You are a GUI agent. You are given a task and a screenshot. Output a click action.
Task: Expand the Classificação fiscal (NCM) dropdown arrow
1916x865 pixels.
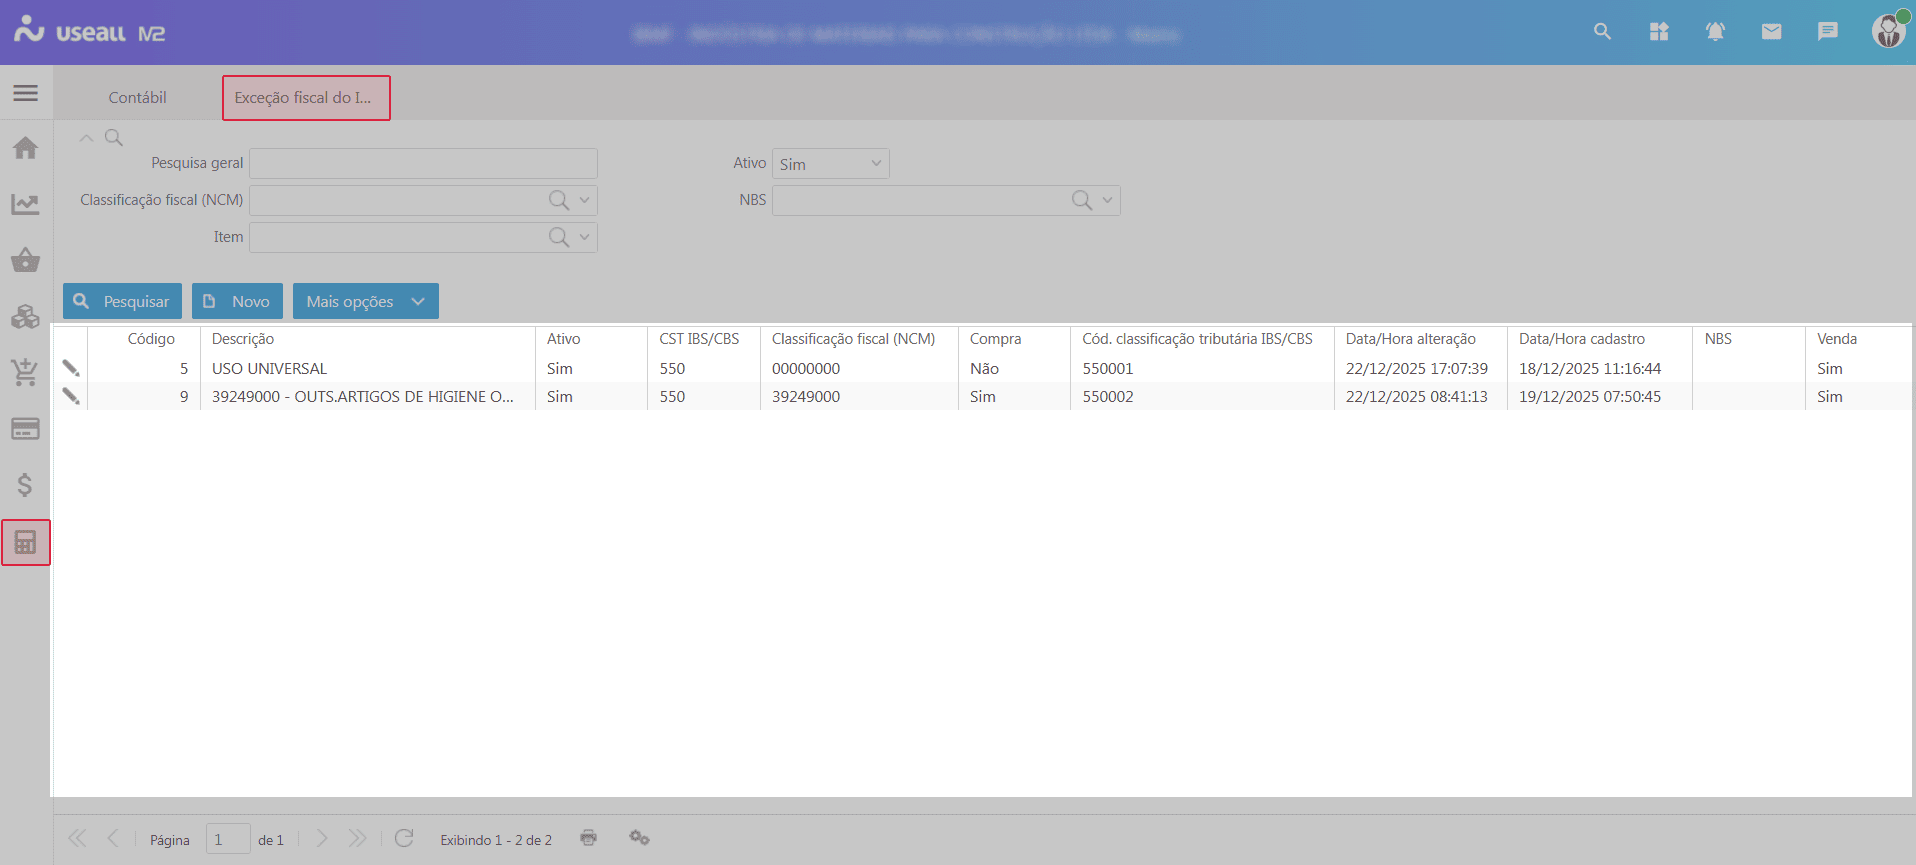tap(585, 200)
